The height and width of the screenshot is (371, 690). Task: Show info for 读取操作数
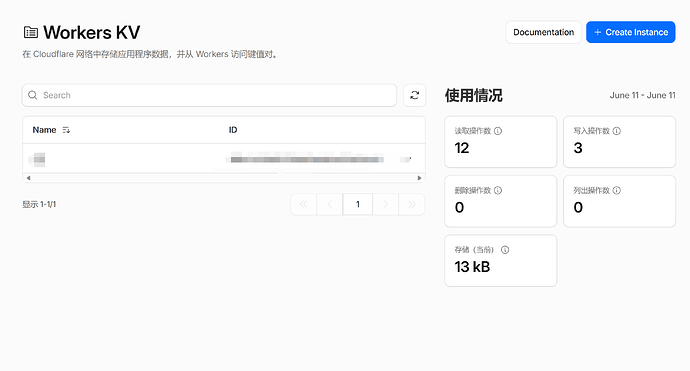point(498,131)
